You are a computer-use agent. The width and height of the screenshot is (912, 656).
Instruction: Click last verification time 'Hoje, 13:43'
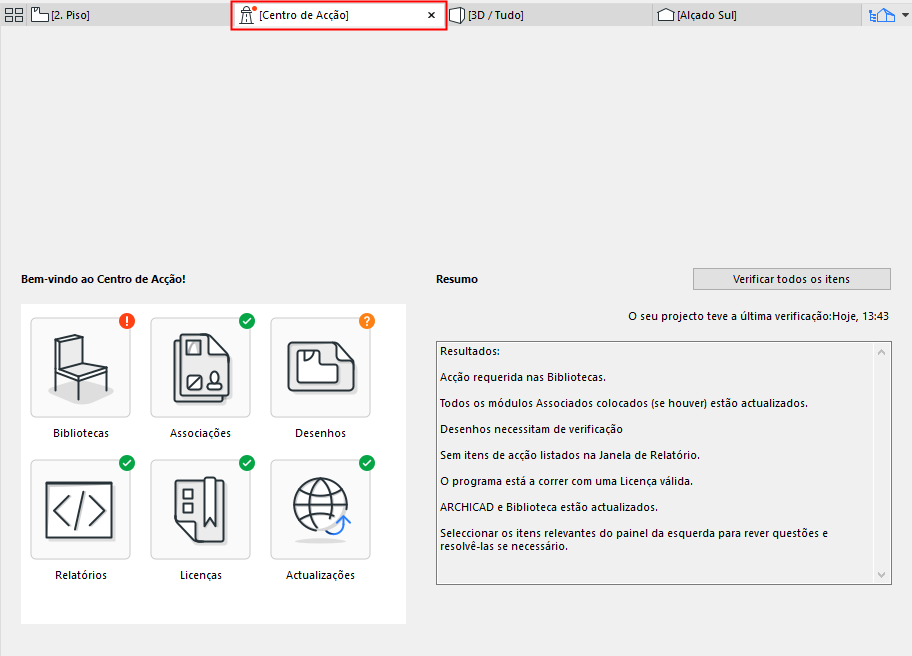pos(860,316)
